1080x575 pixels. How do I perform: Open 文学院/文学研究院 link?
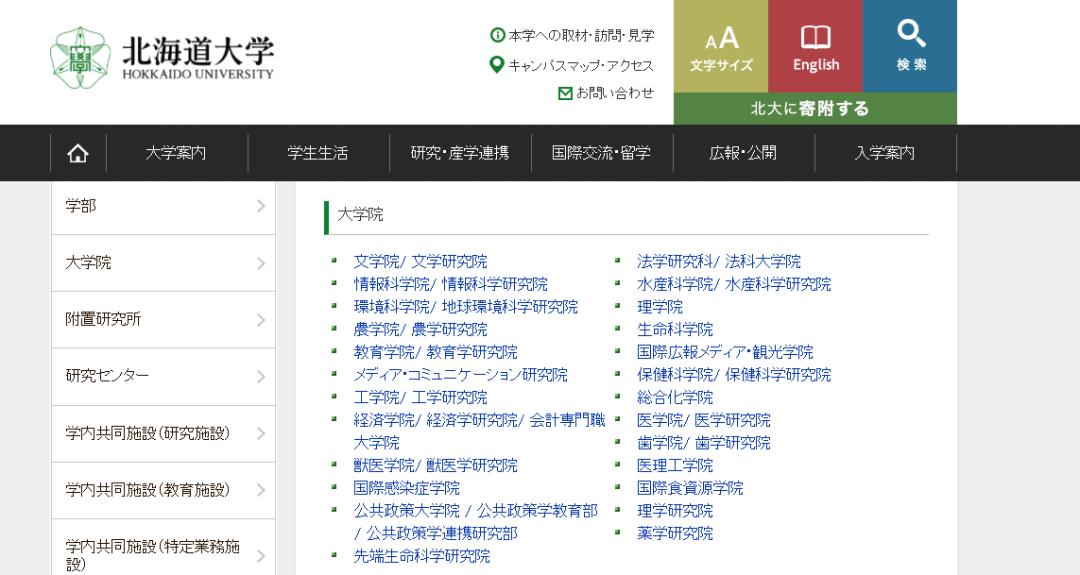[x=420, y=262]
